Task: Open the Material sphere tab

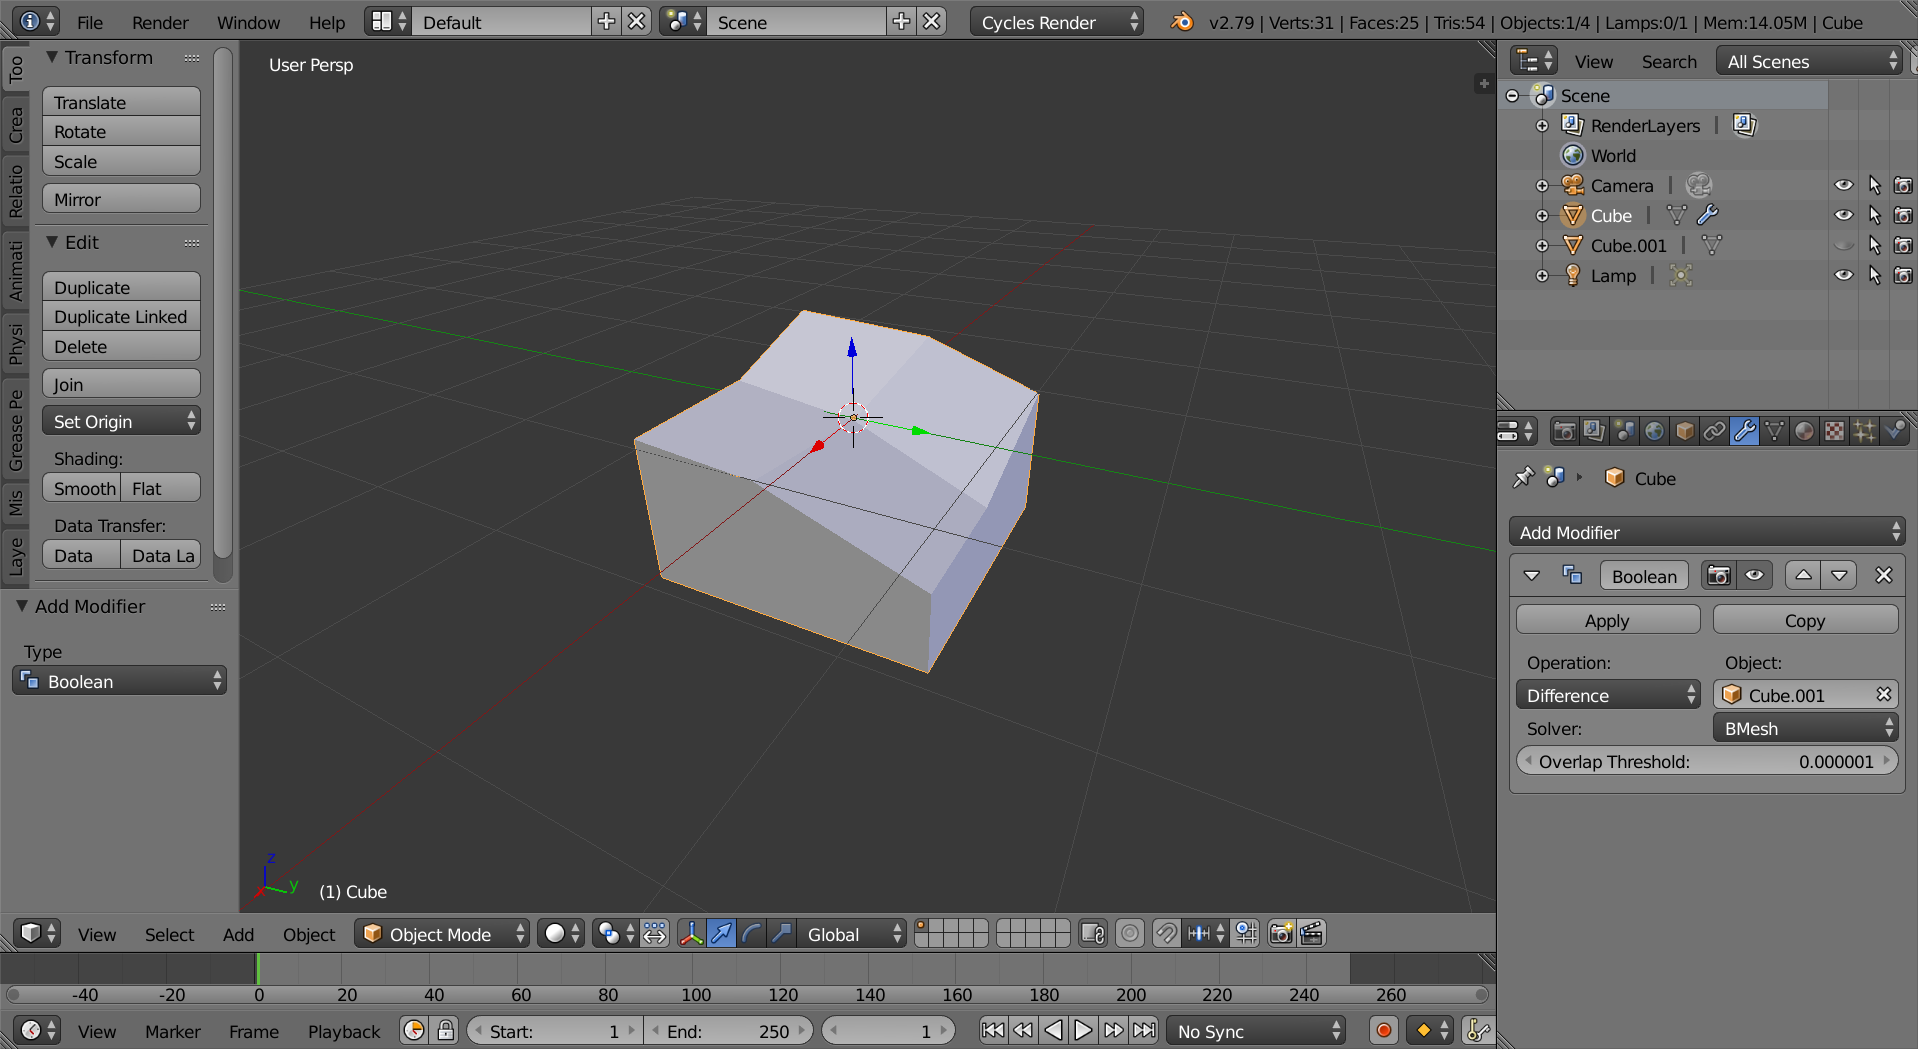Action: pyautogui.click(x=1805, y=431)
